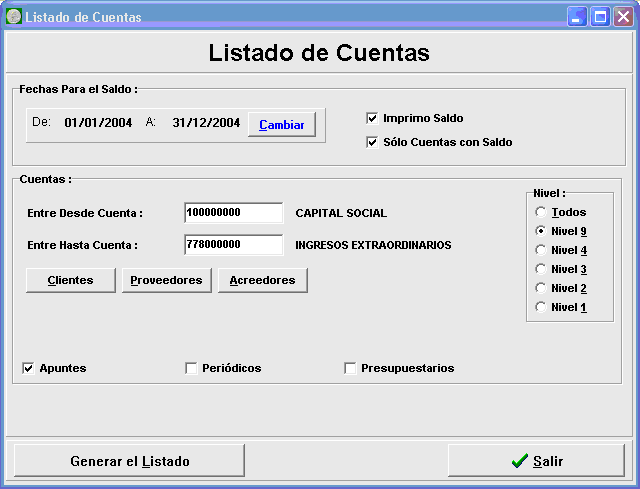This screenshot has width=640, height=489.
Task: Select the Todos level radio button
Action: [x=541, y=212]
